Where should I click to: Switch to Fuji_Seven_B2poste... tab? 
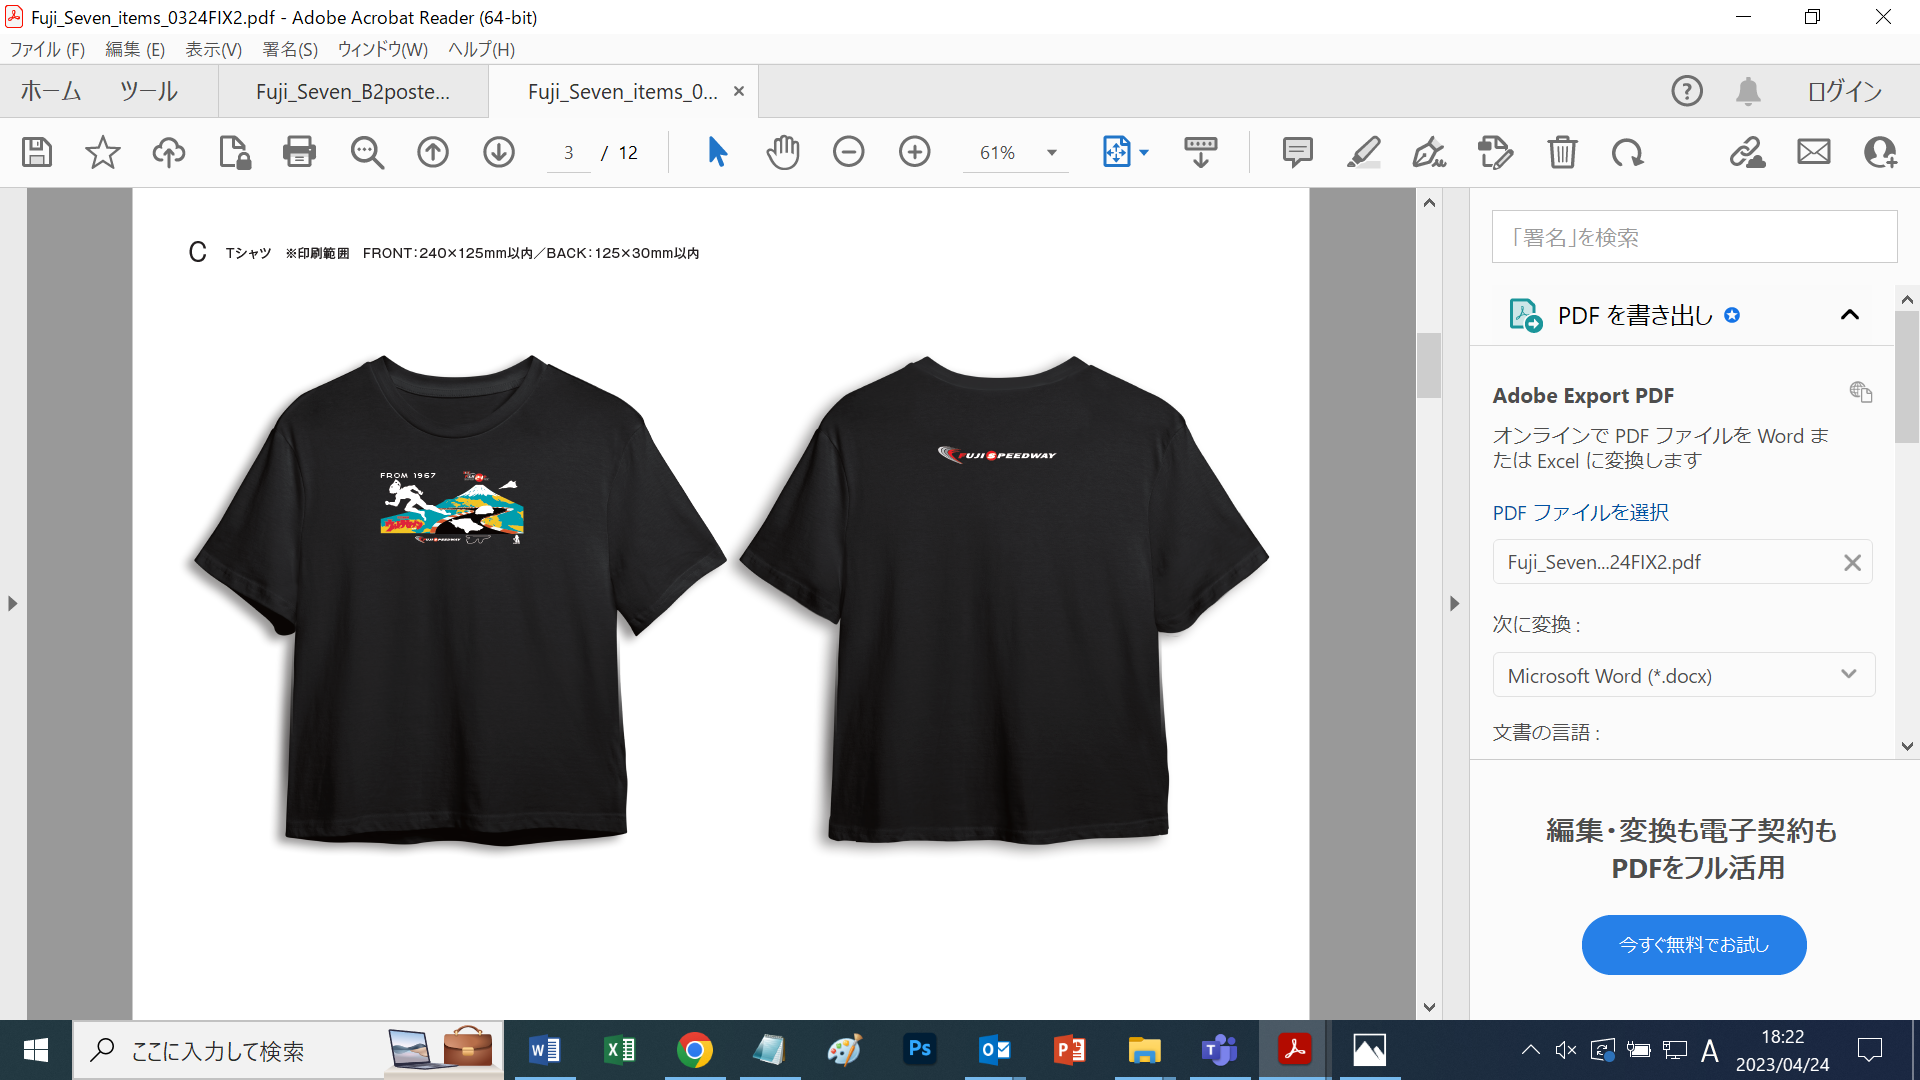click(353, 92)
